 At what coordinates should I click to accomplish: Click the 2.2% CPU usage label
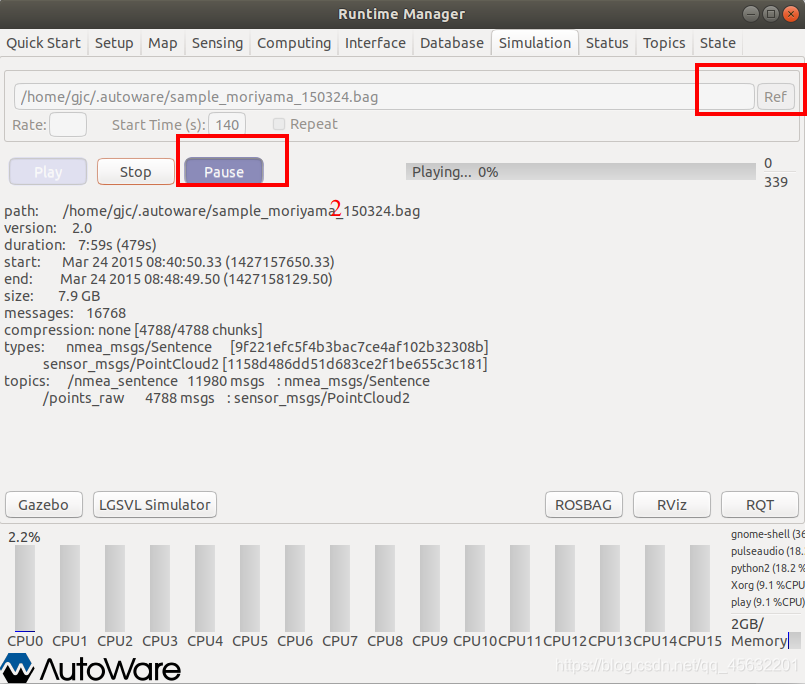click(24, 537)
